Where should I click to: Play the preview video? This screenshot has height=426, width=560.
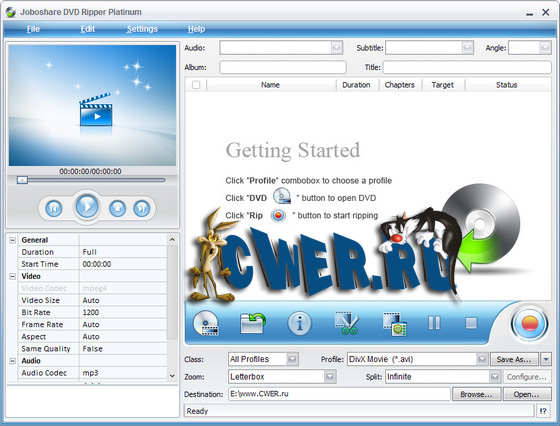87,206
